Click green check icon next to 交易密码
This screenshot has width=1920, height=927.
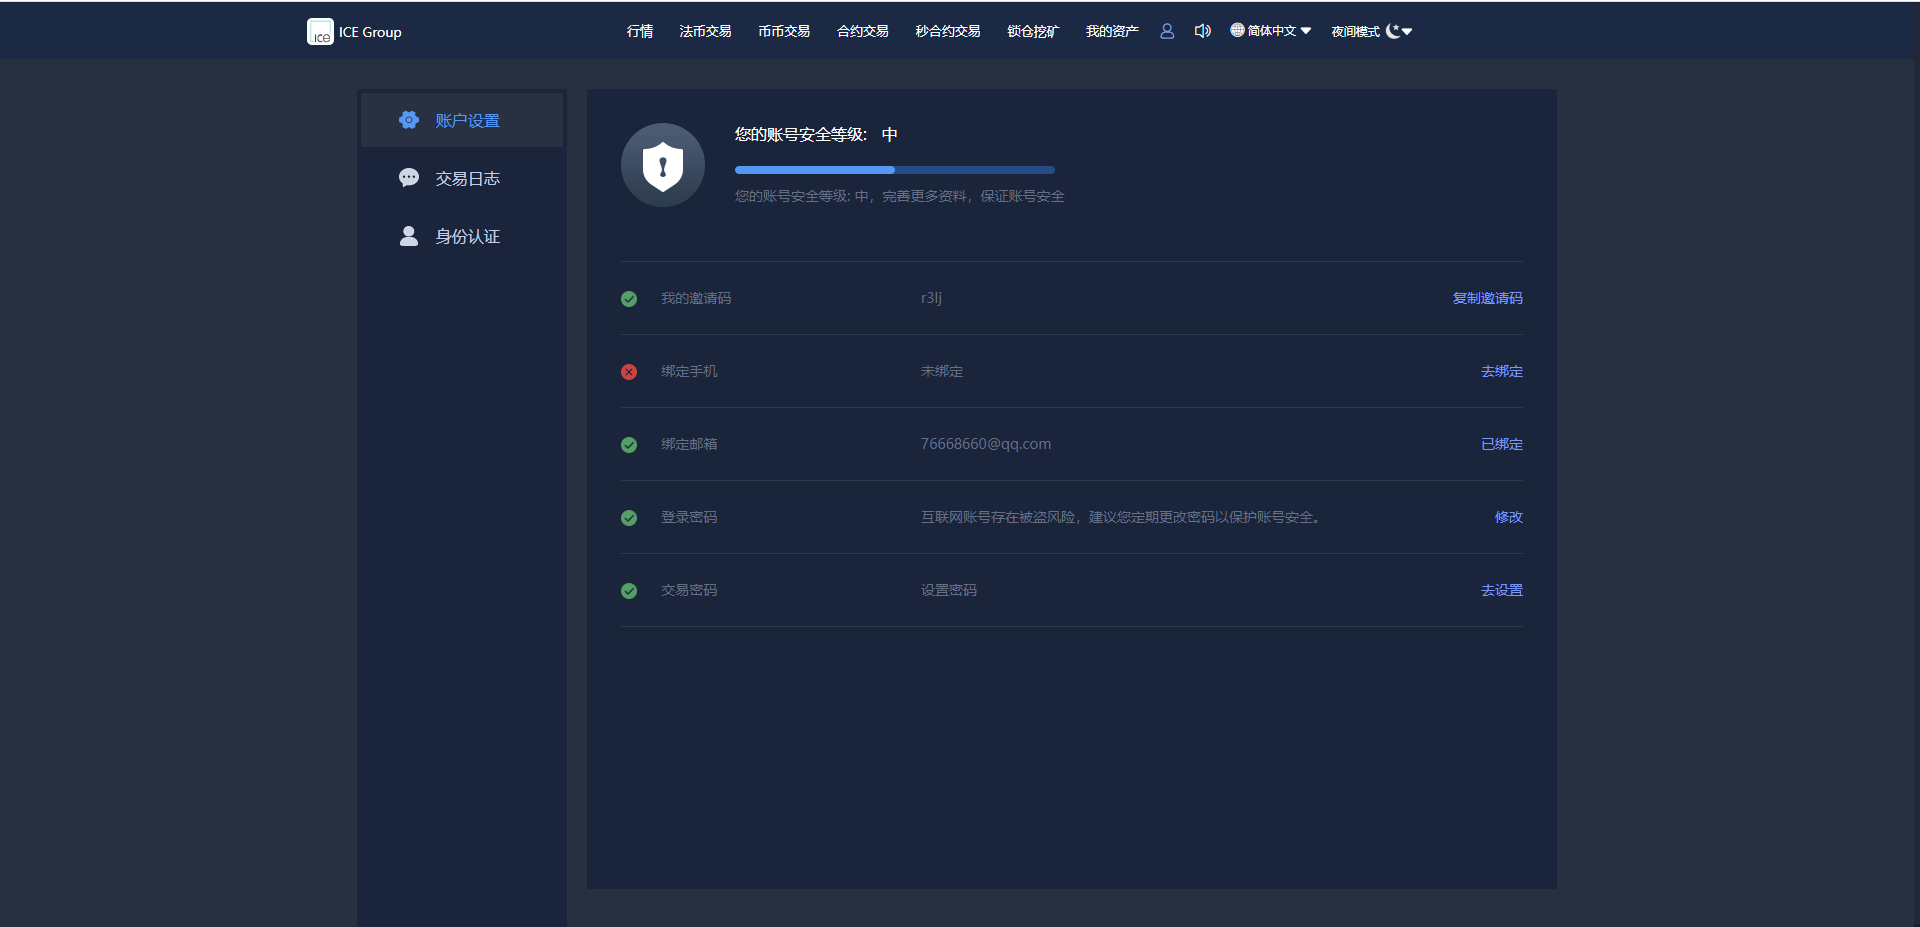pyautogui.click(x=629, y=591)
